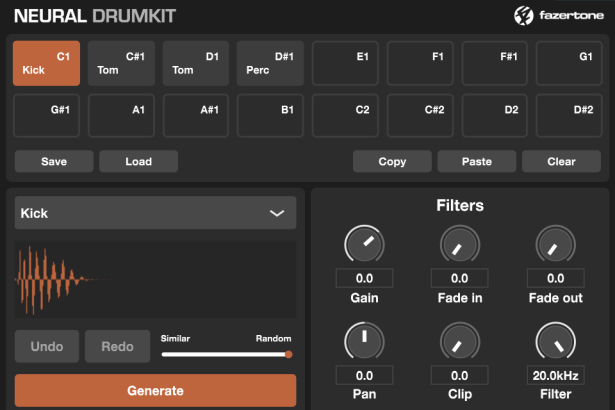615x410 pixels.
Task: Click the Pan knob
Action: click(x=364, y=342)
